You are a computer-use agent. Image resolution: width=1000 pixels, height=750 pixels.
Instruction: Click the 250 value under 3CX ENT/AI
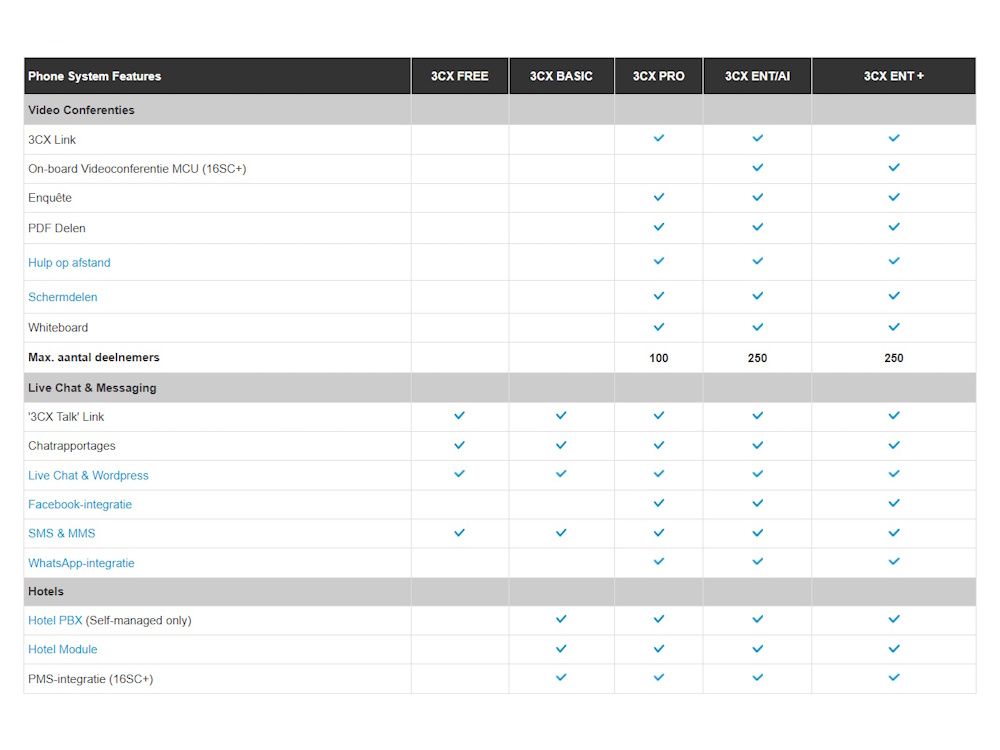(758, 358)
